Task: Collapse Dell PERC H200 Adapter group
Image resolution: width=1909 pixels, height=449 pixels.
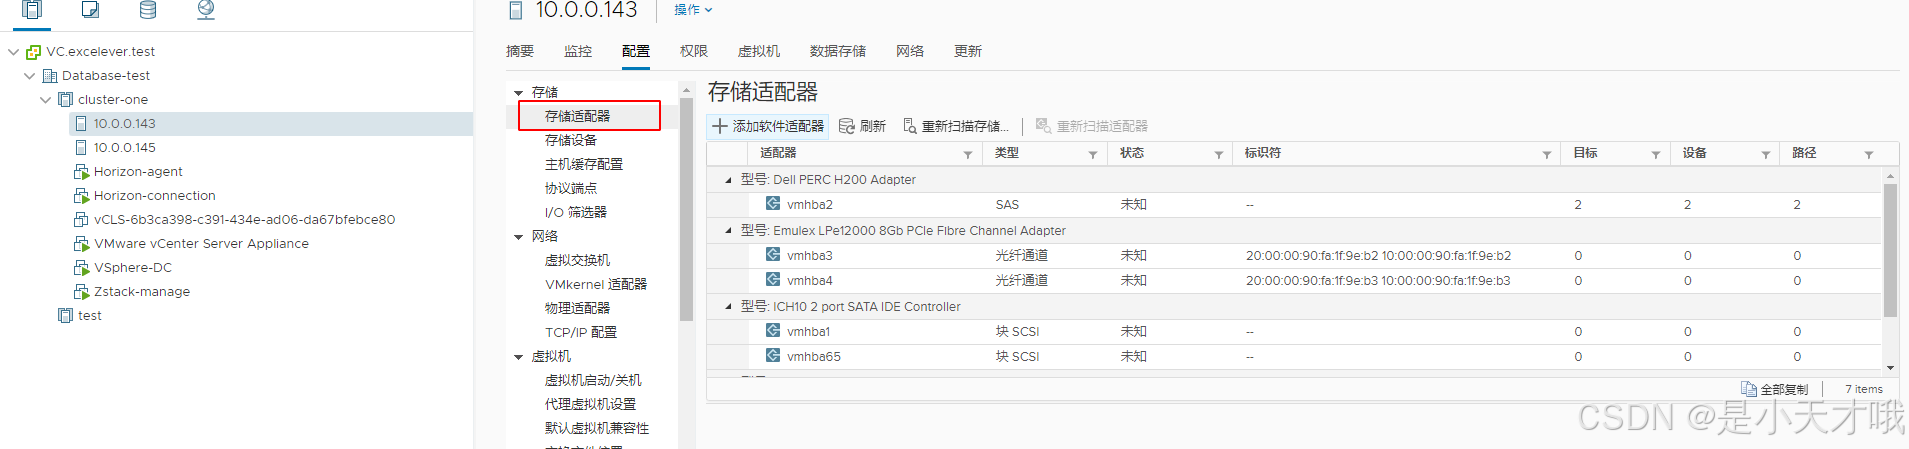Action: pos(728,180)
